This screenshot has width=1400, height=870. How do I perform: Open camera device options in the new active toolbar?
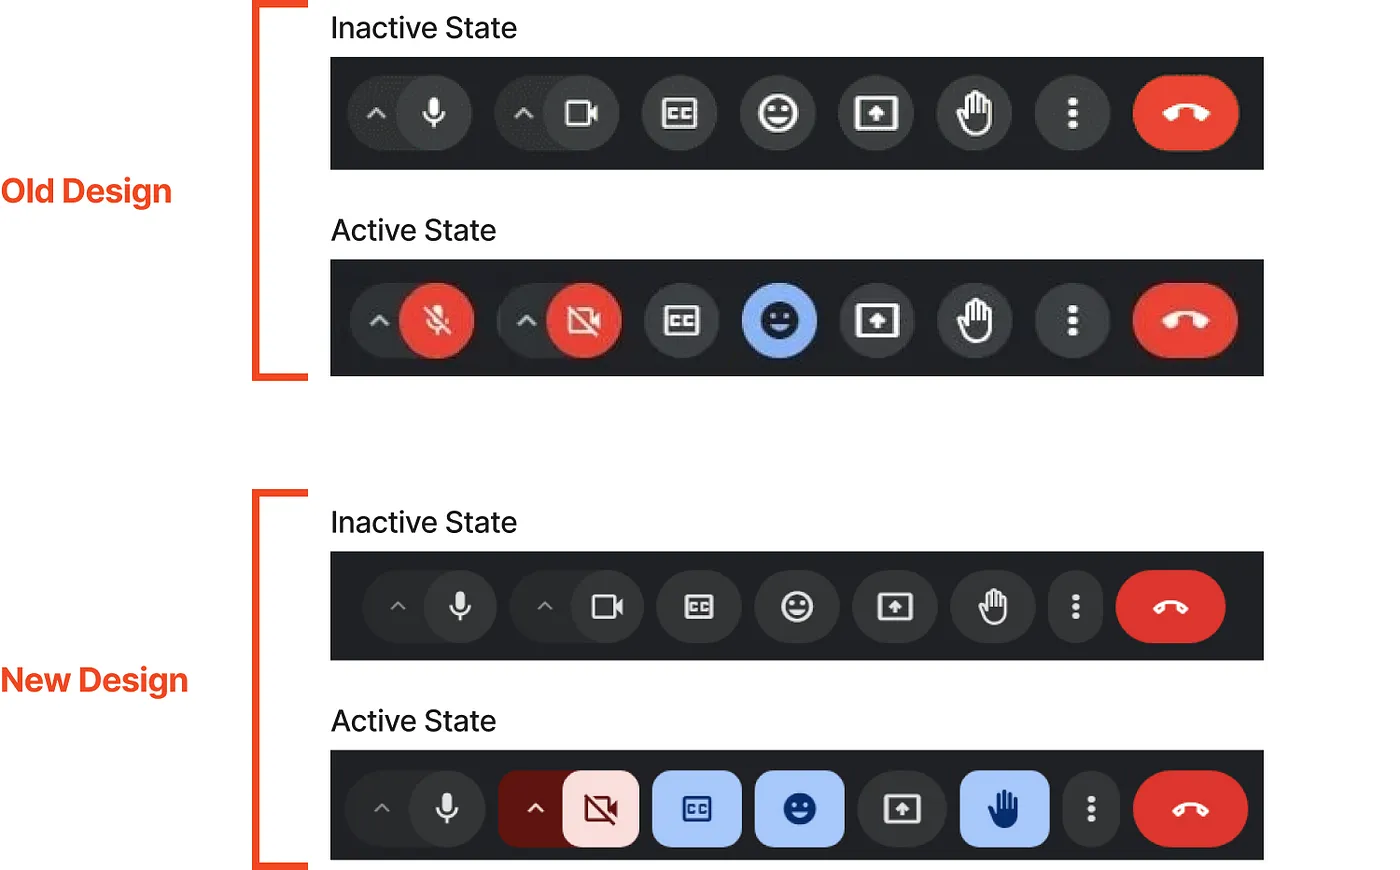(536, 809)
